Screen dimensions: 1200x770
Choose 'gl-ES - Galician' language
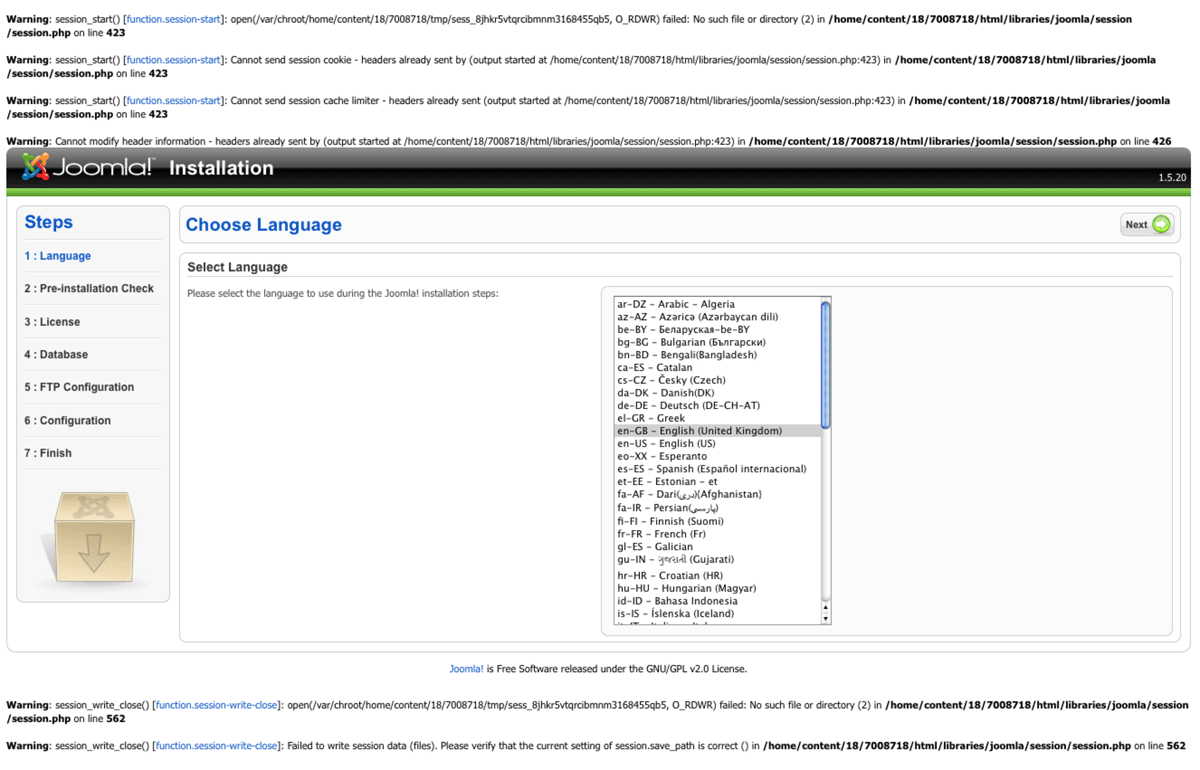pyautogui.click(x=717, y=547)
